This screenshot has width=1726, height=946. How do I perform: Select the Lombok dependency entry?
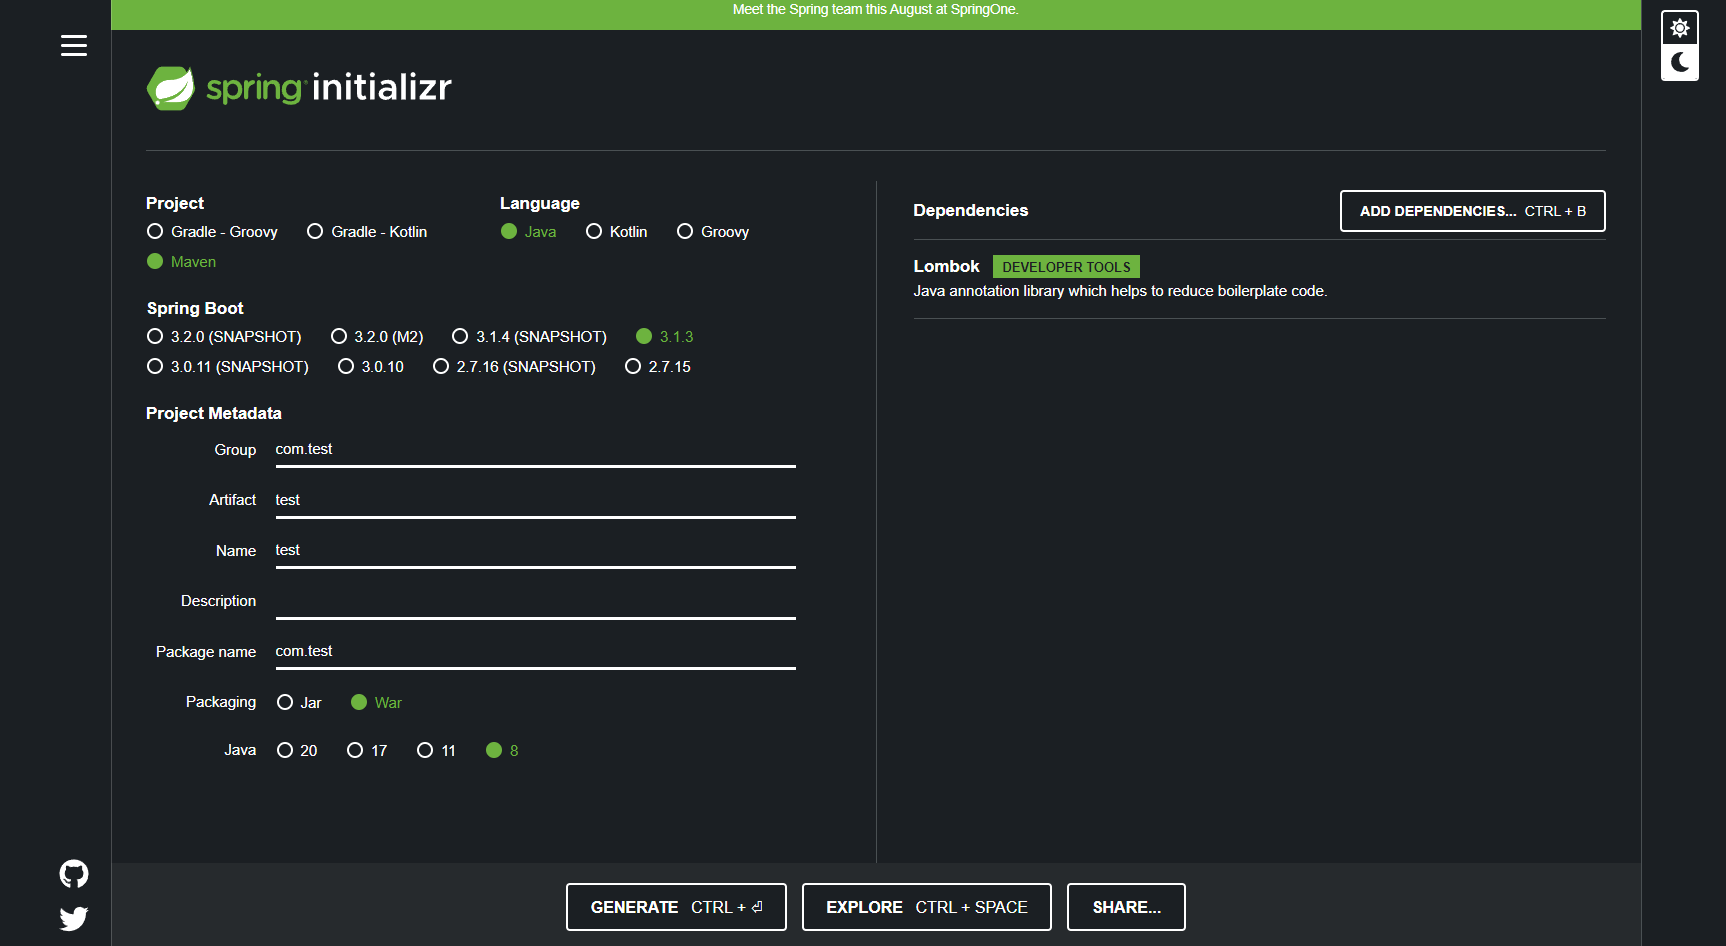(x=946, y=266)
